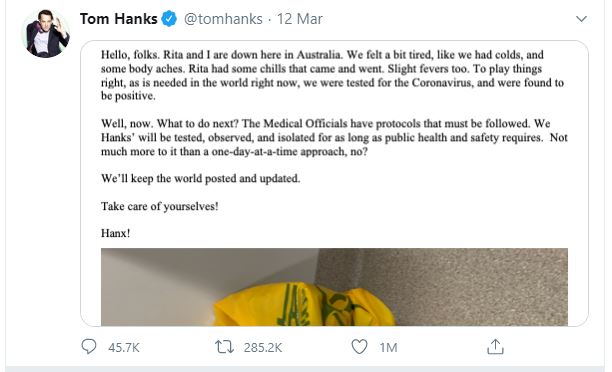Click the Tom Hanks display name
612x372 pixels.
point(119,19)
